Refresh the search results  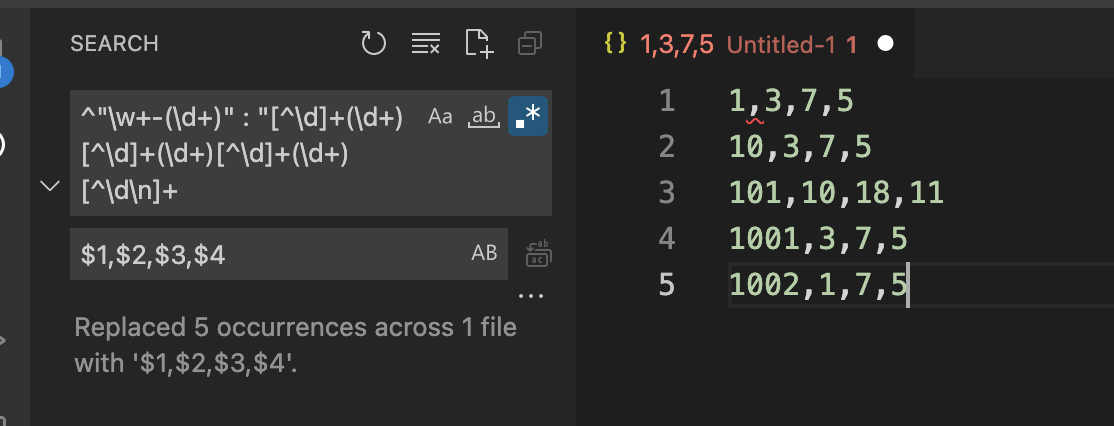pyautogui.click(x=373, y=43)
